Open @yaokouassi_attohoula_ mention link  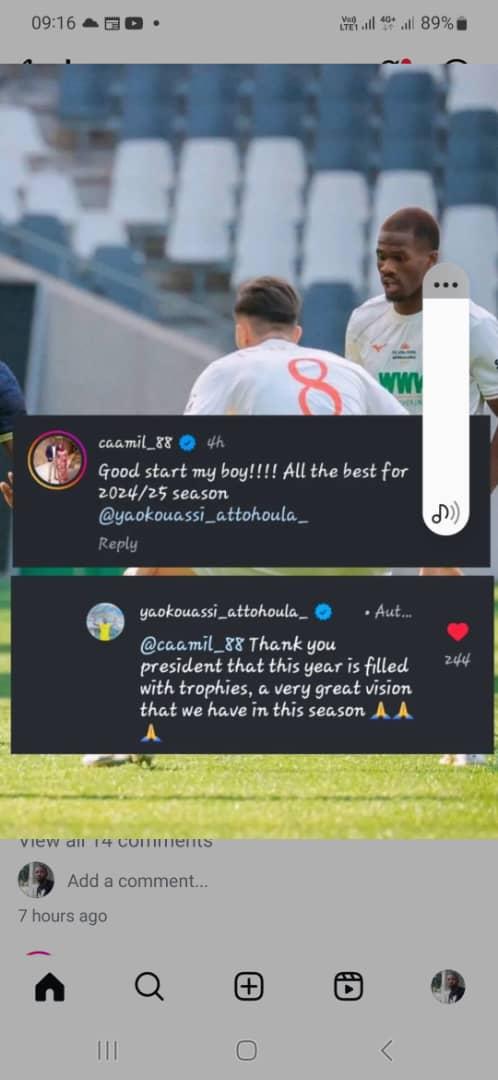pos(203,517)
